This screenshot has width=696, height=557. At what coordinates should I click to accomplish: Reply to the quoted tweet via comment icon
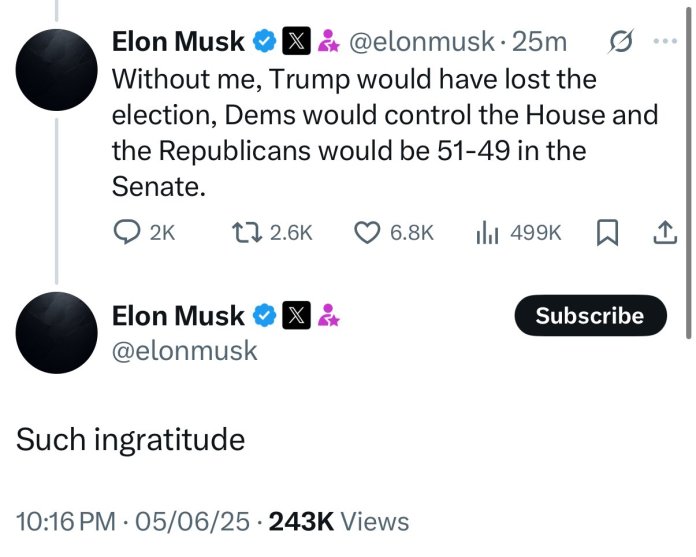[x=127, y=232]
